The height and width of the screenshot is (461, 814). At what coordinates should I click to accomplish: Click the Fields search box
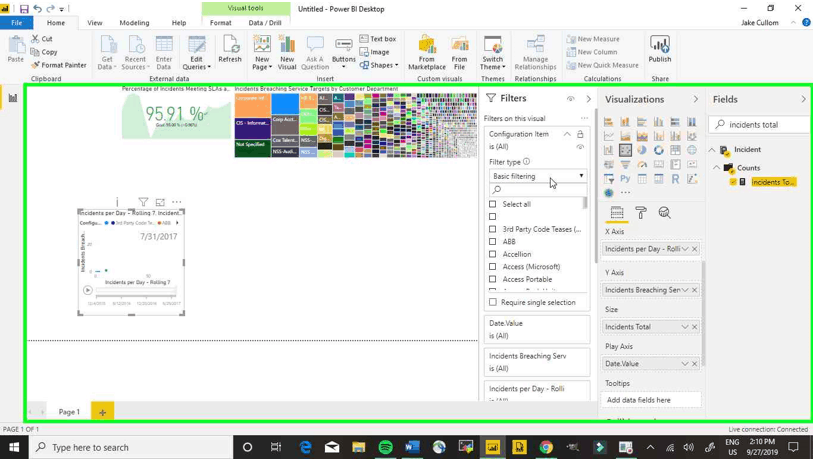coord(759,125)
